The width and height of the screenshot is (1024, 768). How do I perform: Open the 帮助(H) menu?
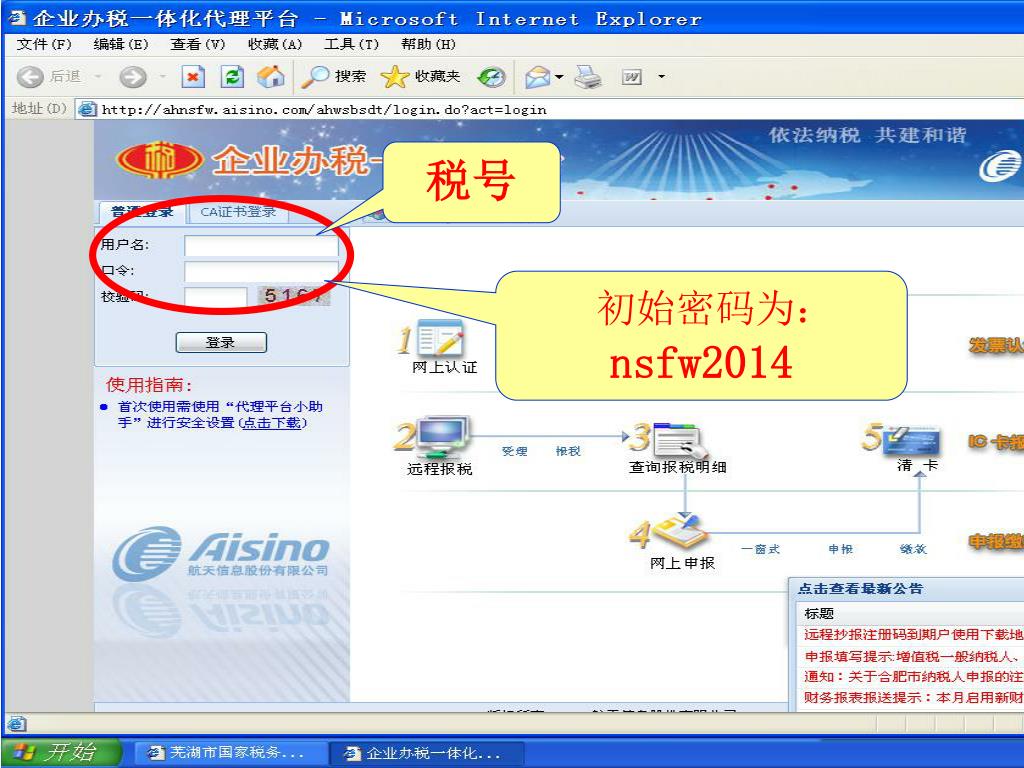coord(428,44)
